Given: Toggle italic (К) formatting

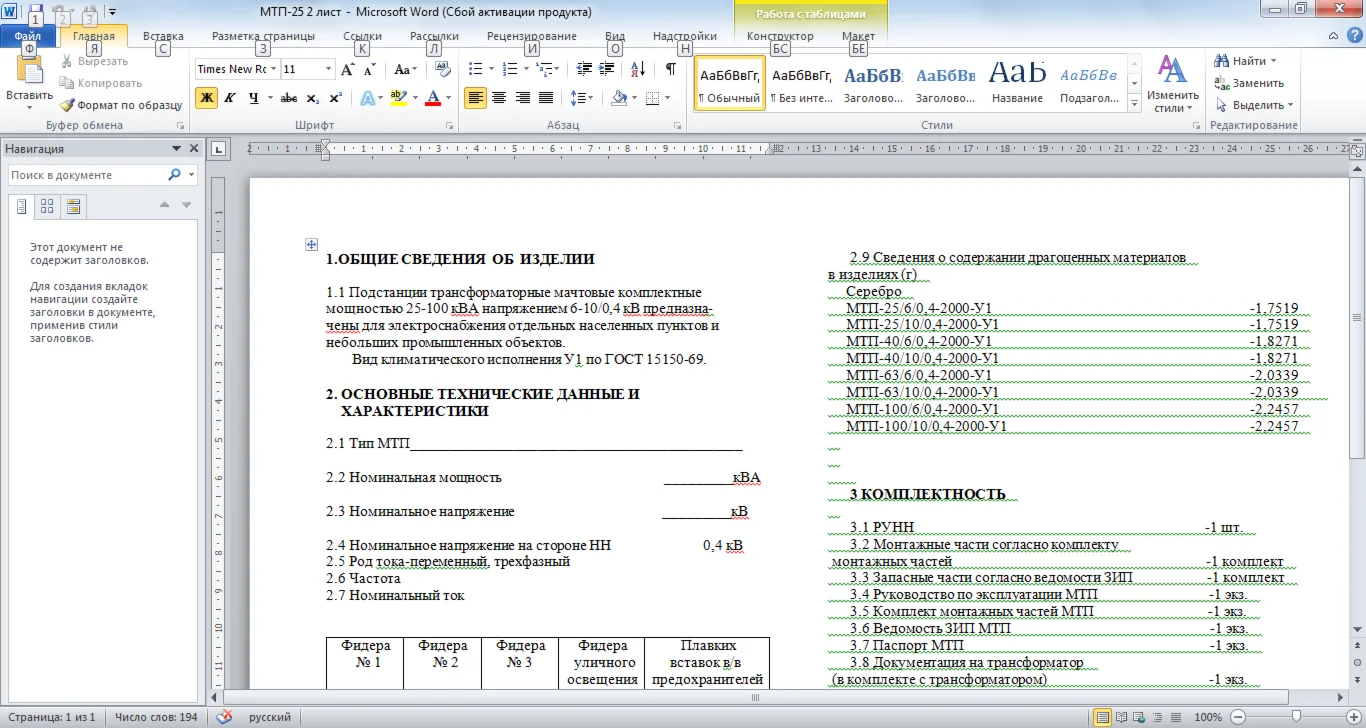Looking at the screenshot, I should [230, 98].
